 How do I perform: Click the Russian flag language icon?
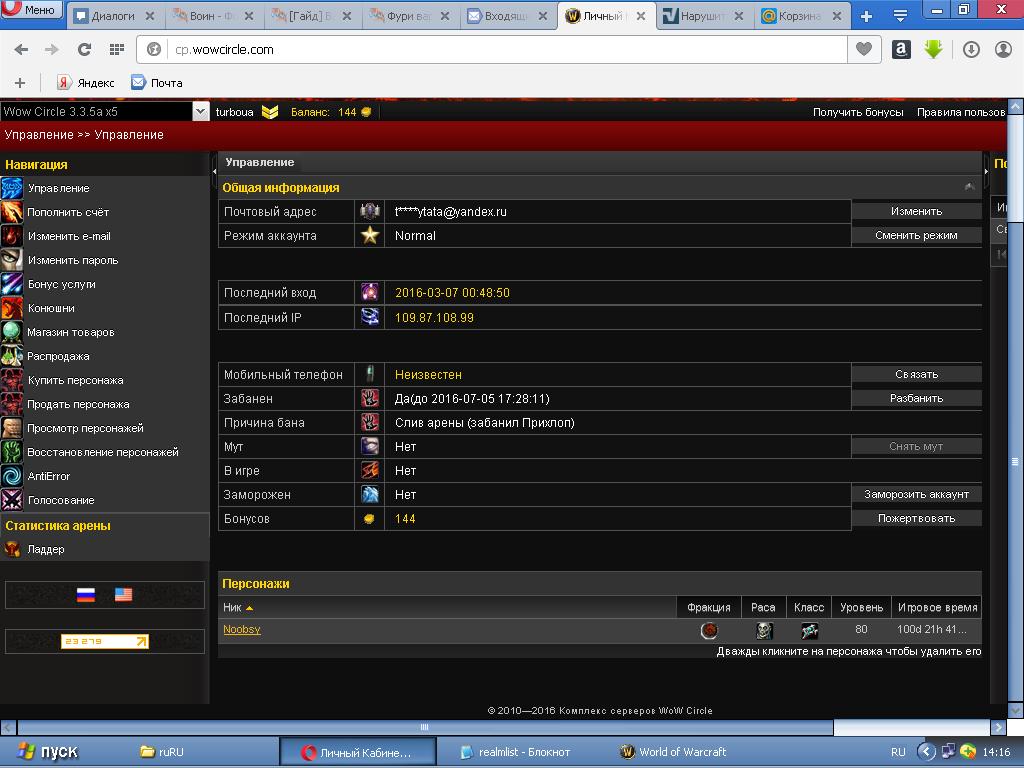pyautogui.click(x=86, y=594)
